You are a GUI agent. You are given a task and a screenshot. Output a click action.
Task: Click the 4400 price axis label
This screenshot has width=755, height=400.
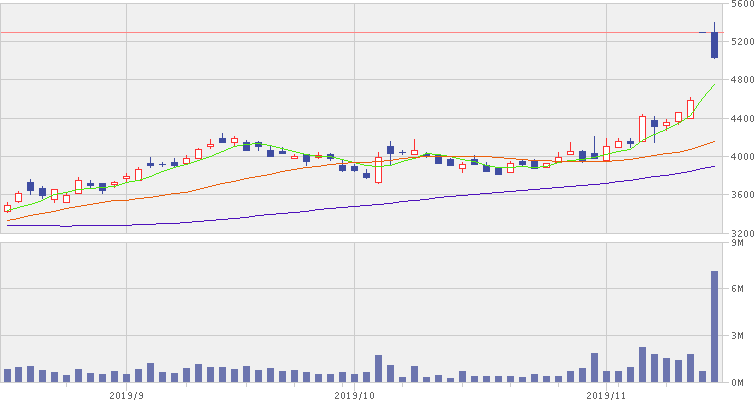(x=740, y=119)
